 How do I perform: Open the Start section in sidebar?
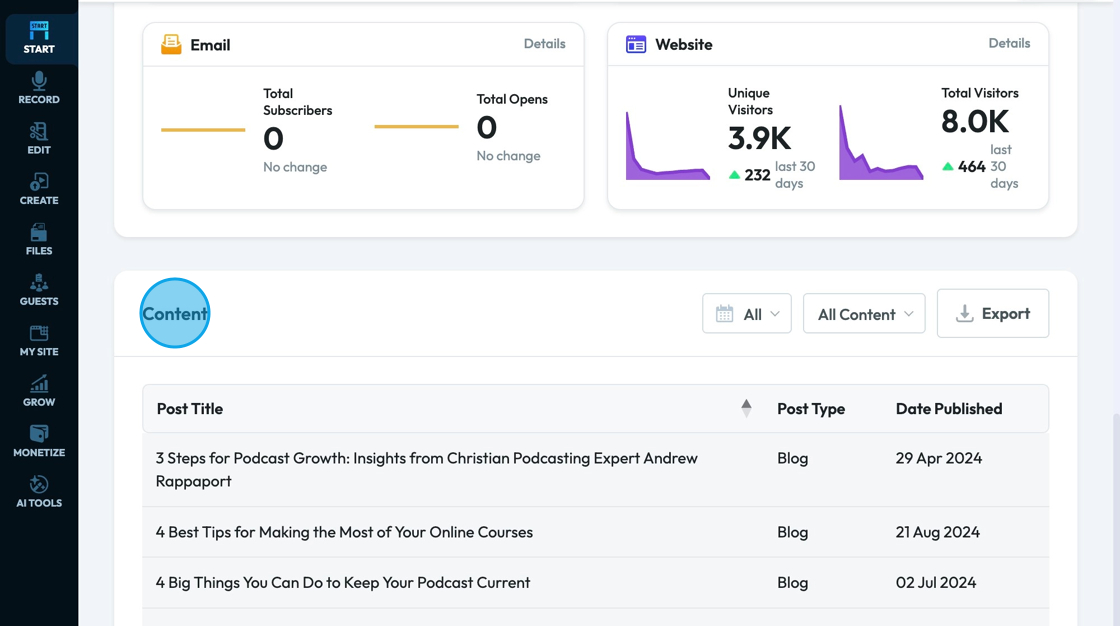click(39, 38)
